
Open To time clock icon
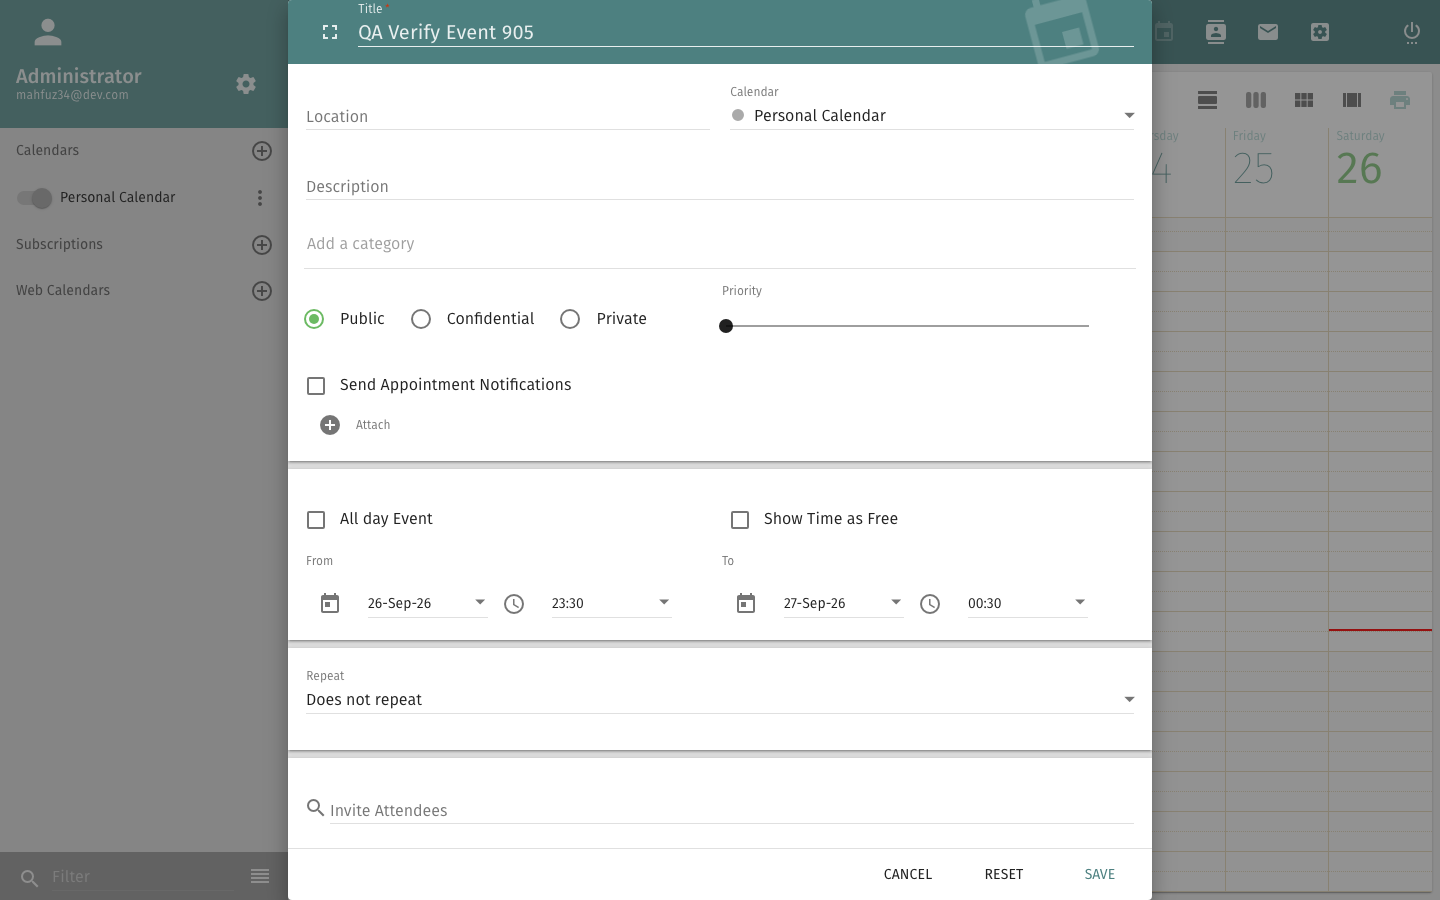[x=930, y=603]
